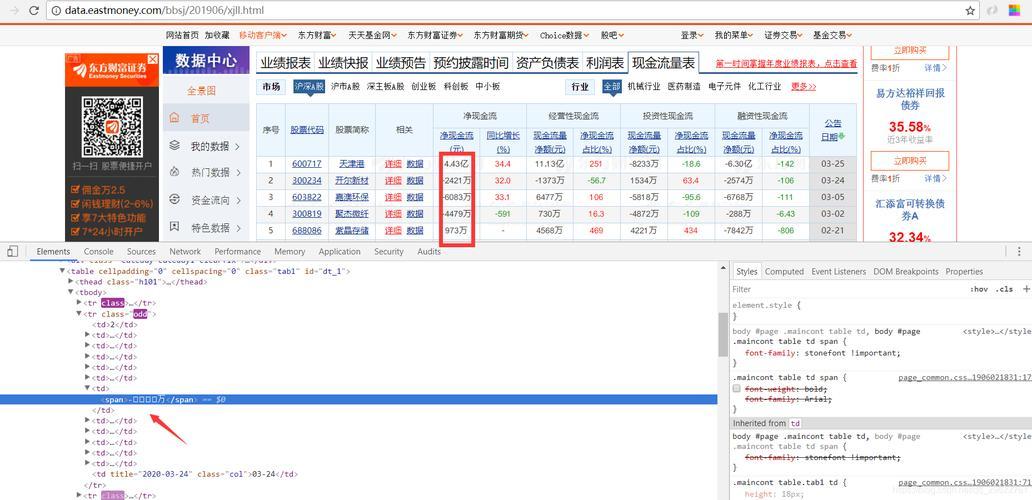
Task: Collapse the td containing the selected span
Action: pos(88,389)
